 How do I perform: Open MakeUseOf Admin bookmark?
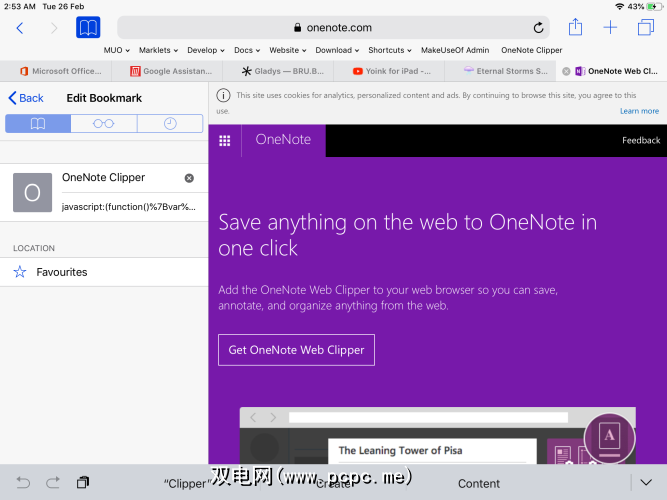tap(455, 50)
